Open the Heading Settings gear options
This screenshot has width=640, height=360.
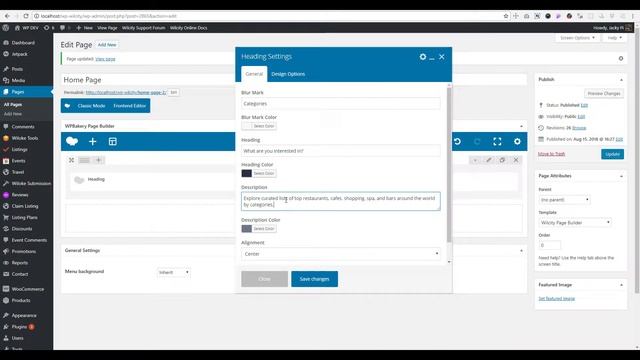coord(423,57)
